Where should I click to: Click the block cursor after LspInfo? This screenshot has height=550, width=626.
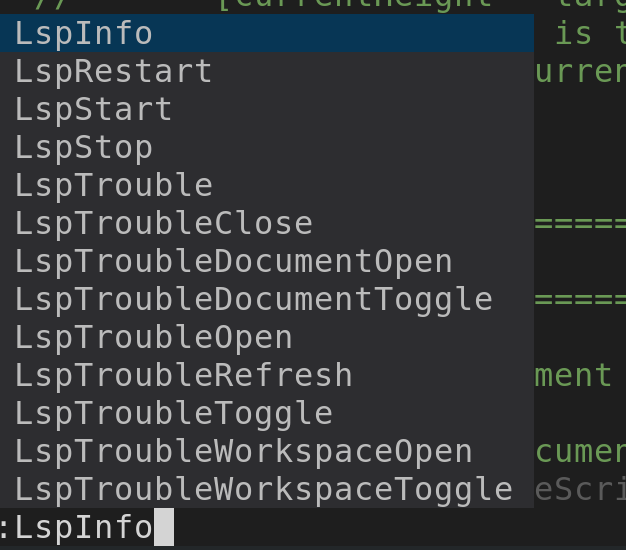[x=164, y=527]
